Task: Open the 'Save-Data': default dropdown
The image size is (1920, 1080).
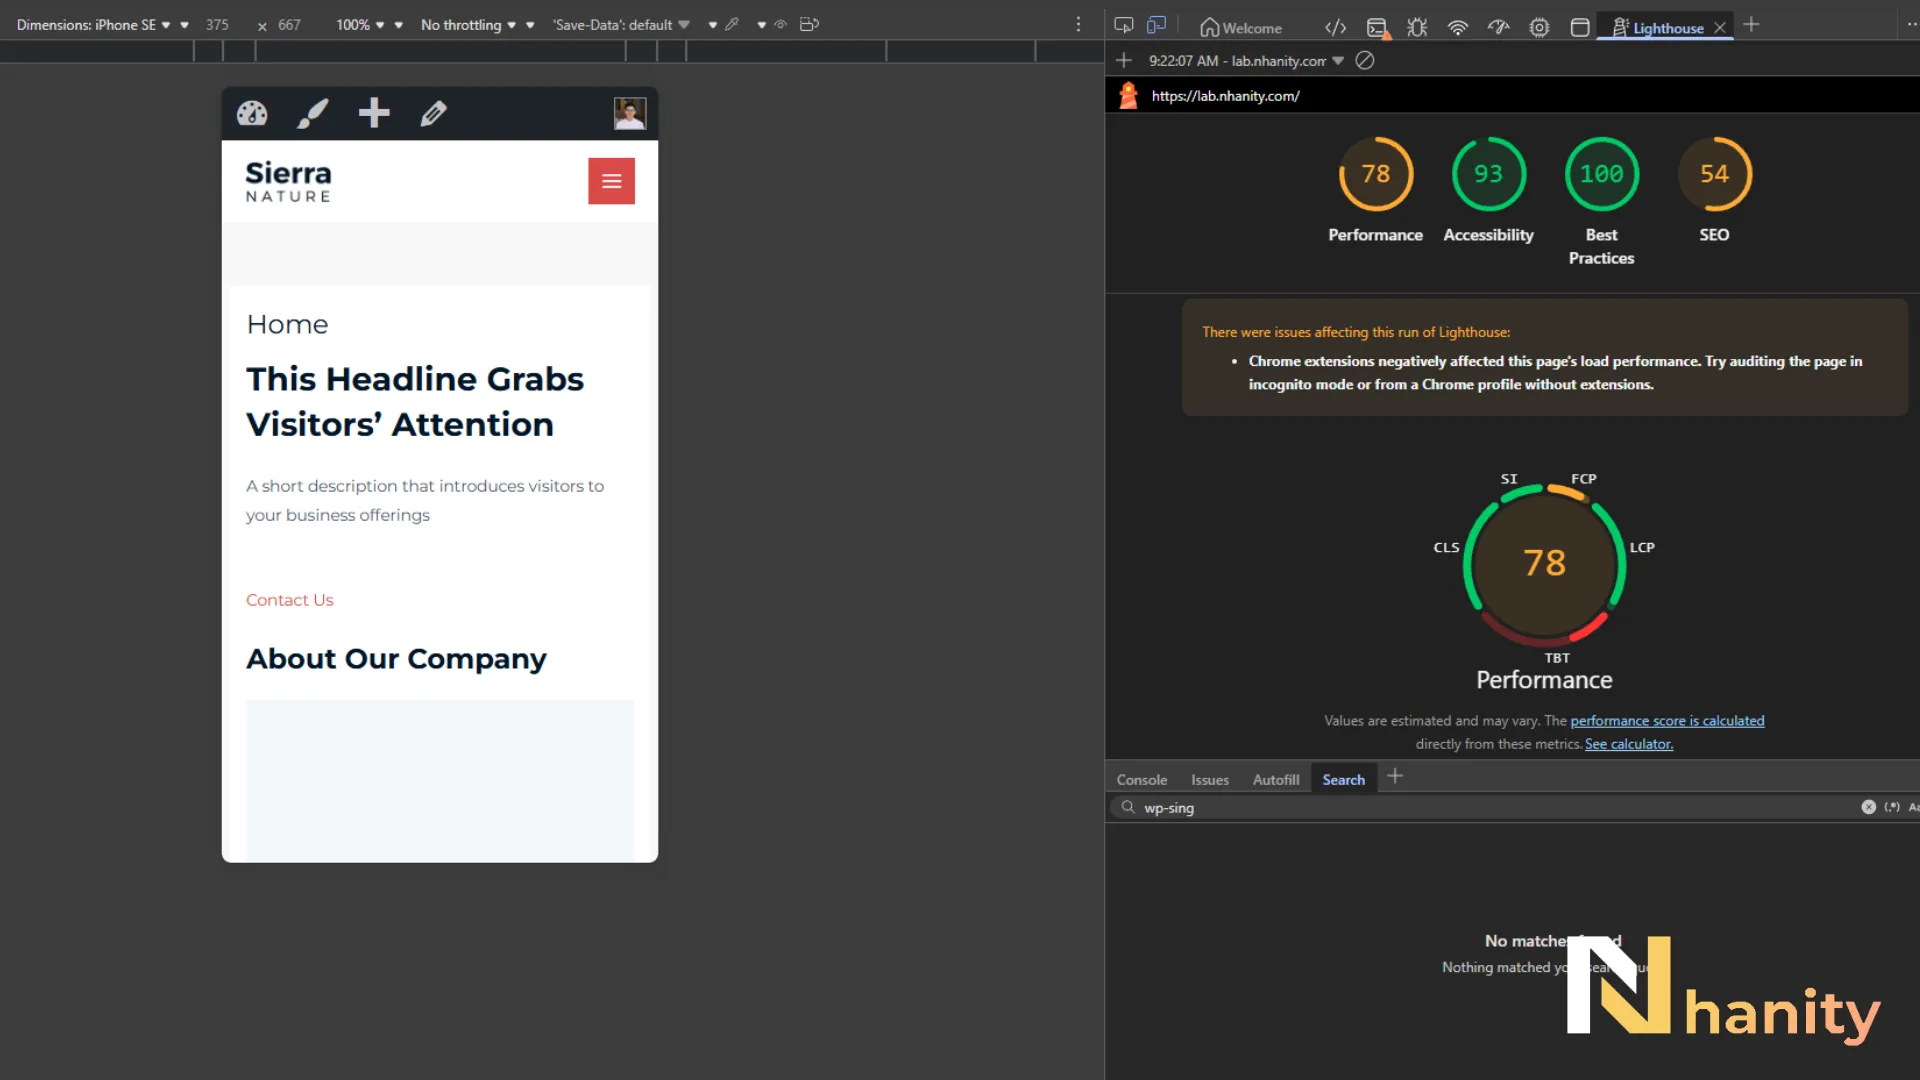Action: point(621,24)
